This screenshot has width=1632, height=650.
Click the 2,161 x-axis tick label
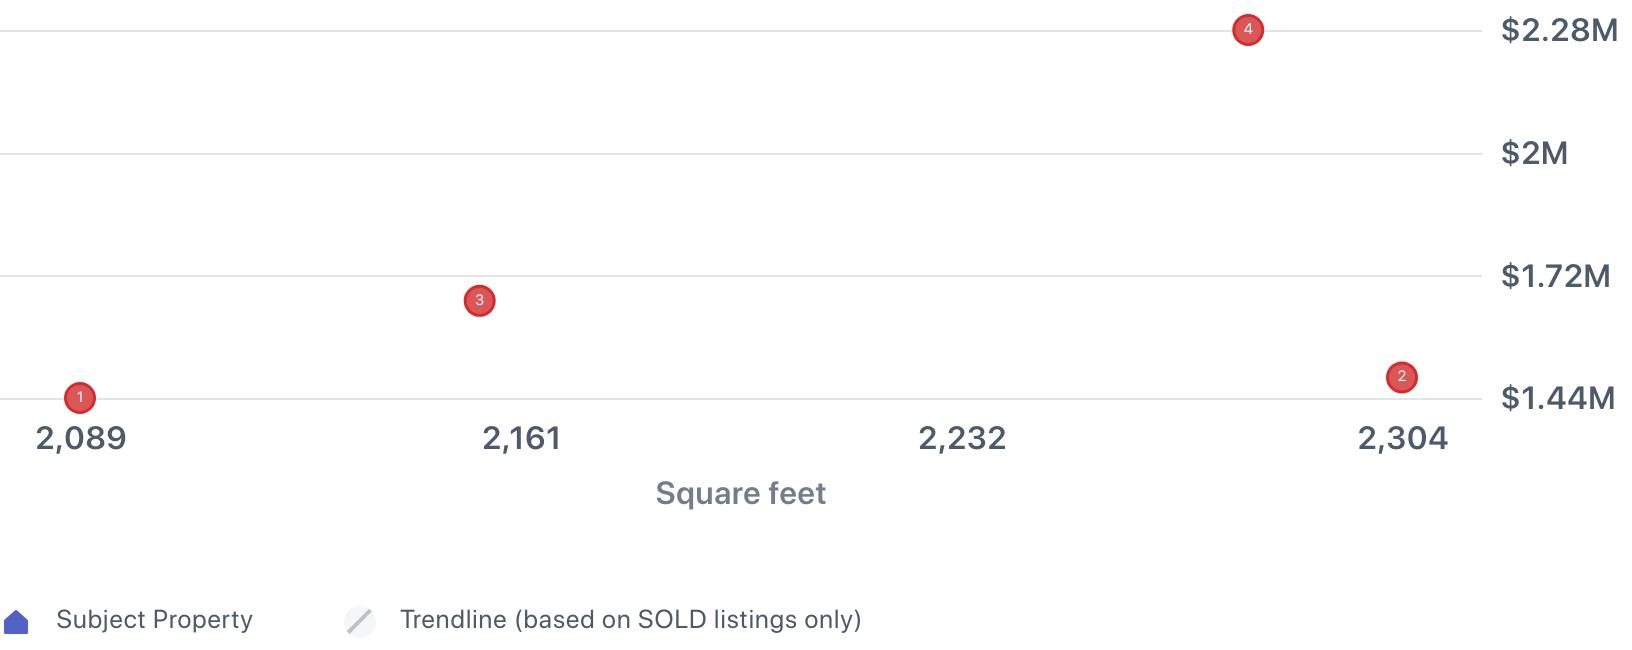pyautogui.click(x=522, y=438)
